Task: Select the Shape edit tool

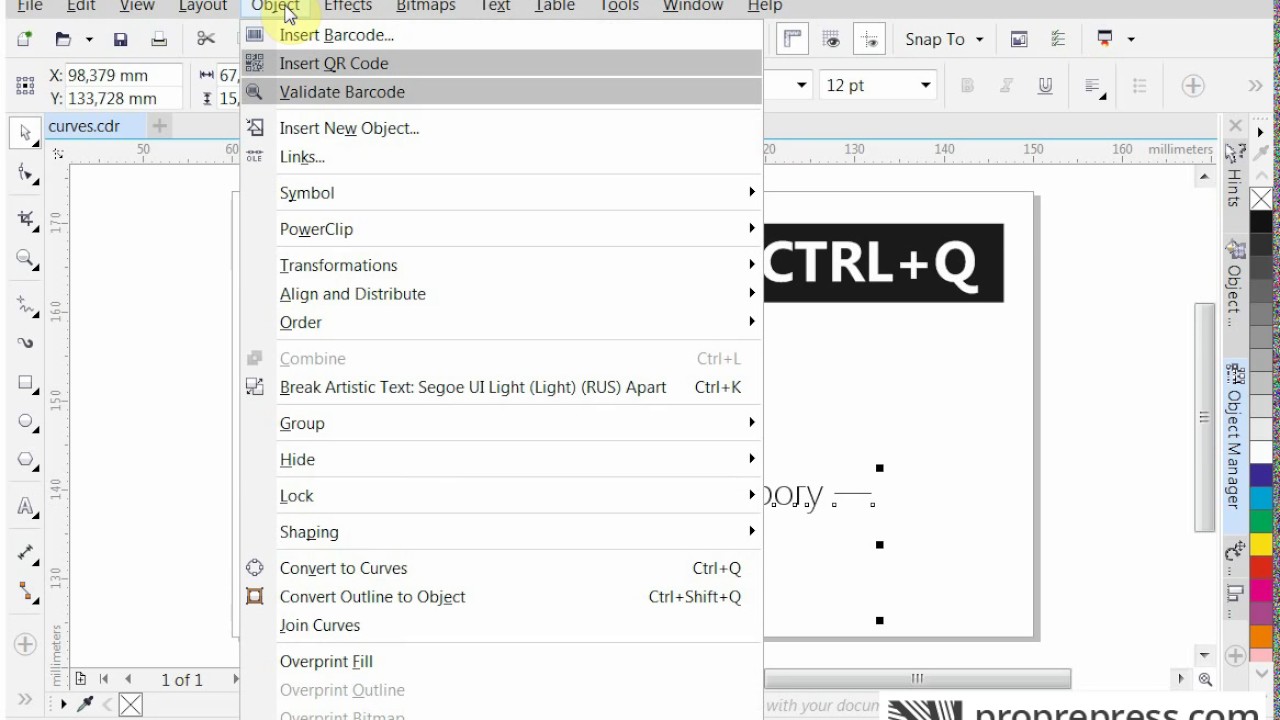Action: coord(25,175)
